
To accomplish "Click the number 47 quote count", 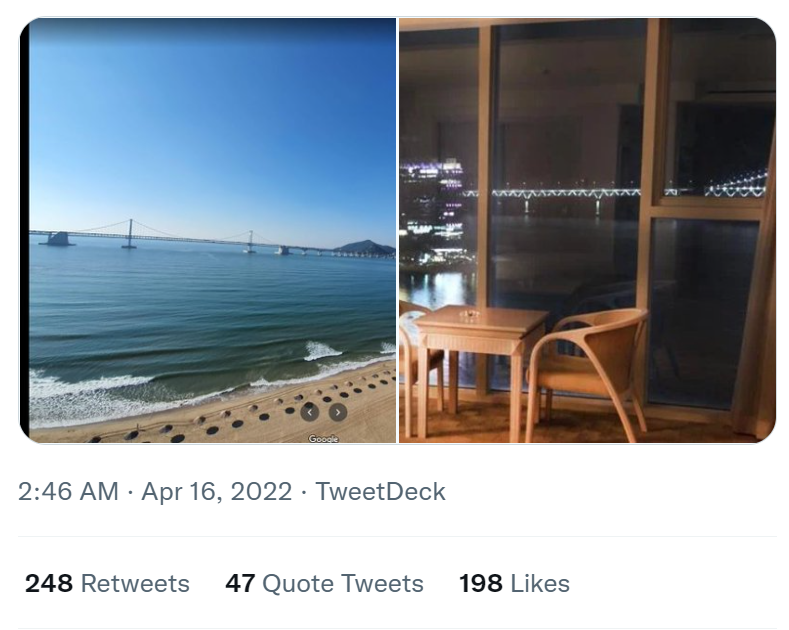I will (x=240, y=584).
